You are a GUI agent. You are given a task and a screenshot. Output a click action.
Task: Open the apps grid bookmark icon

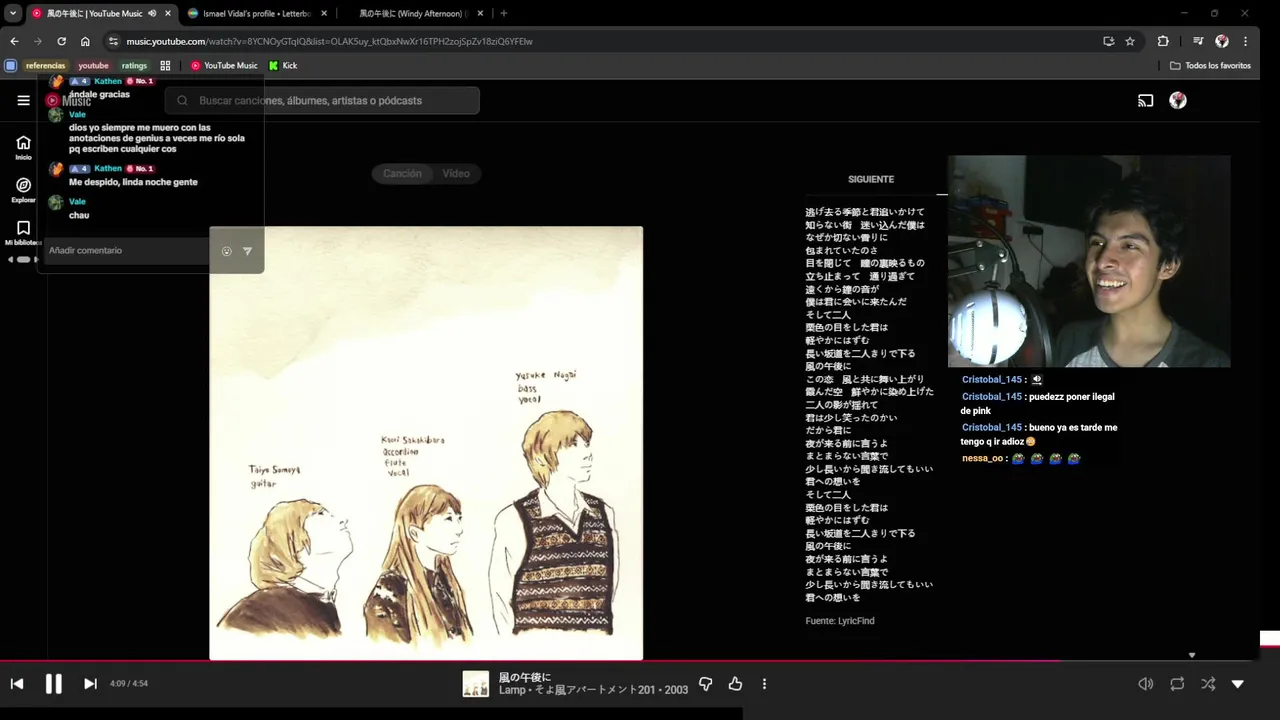coord(165,66)
